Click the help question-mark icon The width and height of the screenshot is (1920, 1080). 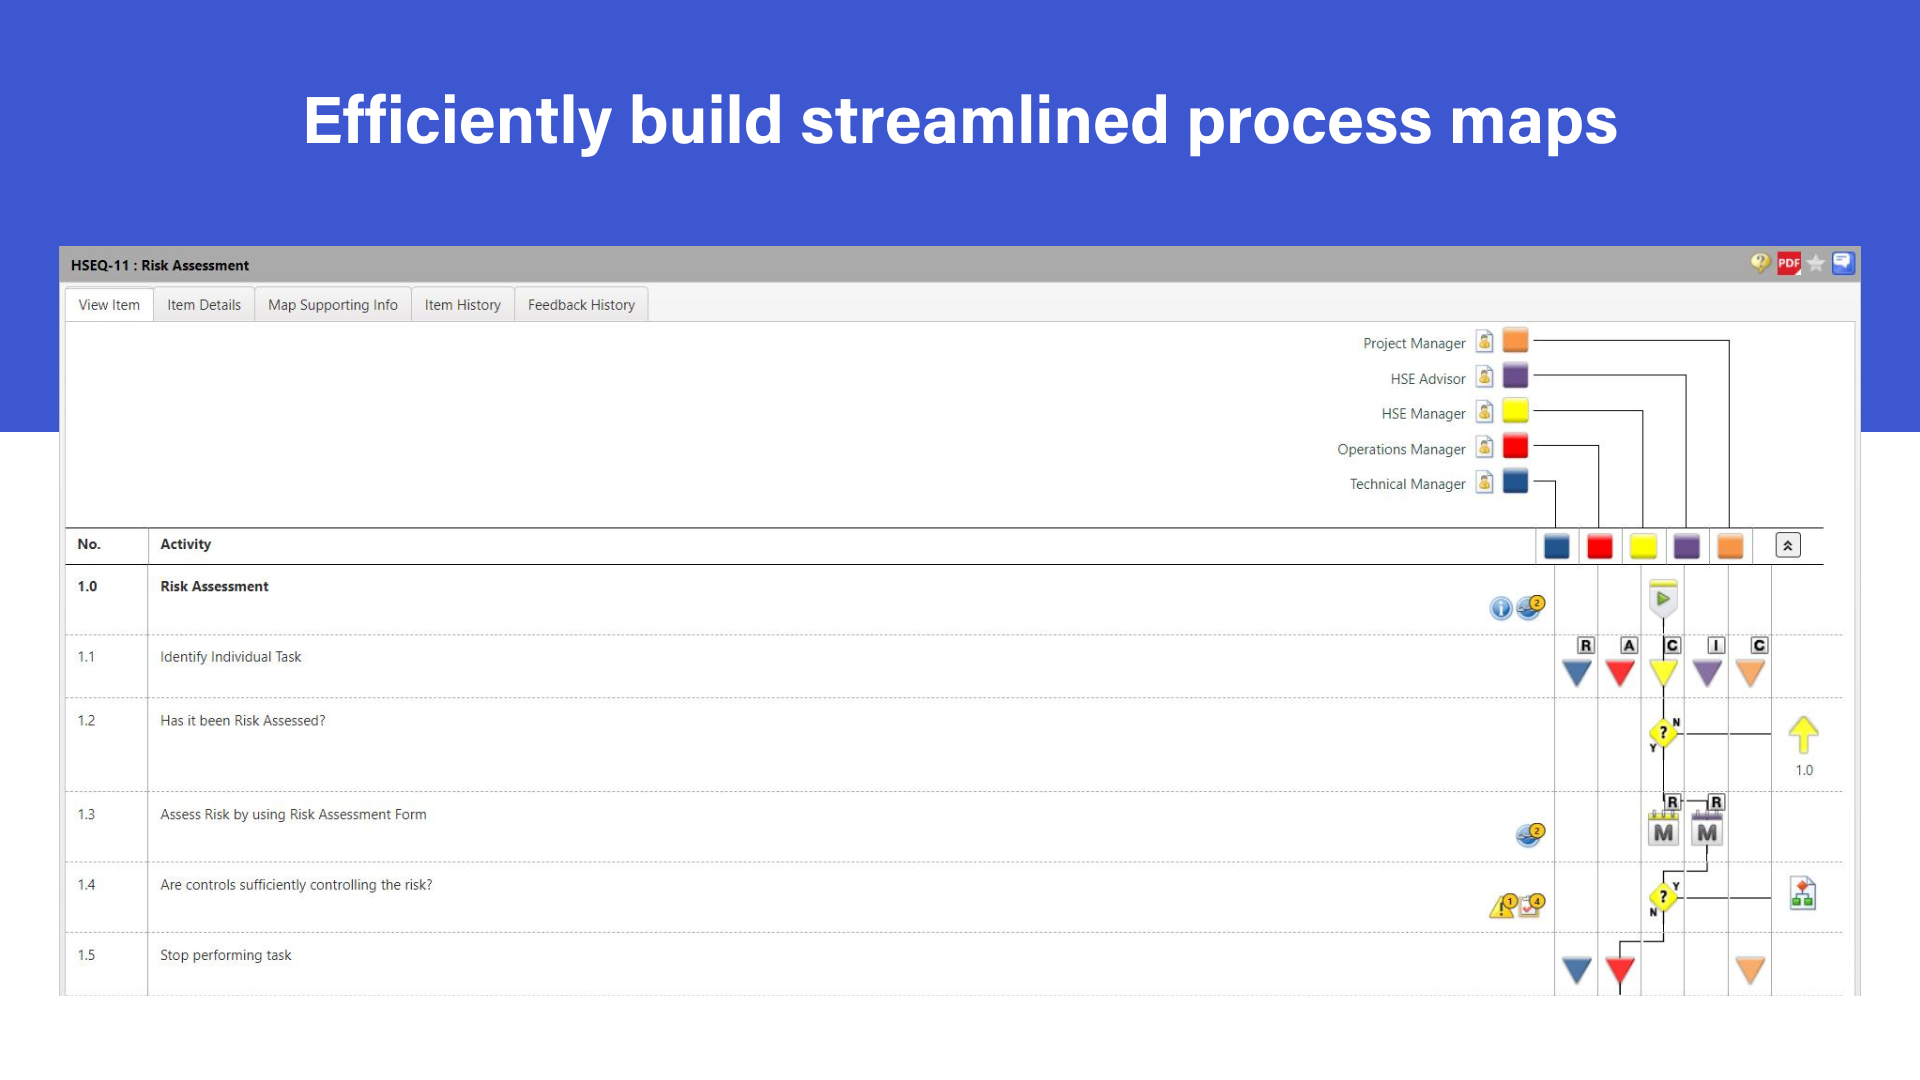click(1761, 263)
